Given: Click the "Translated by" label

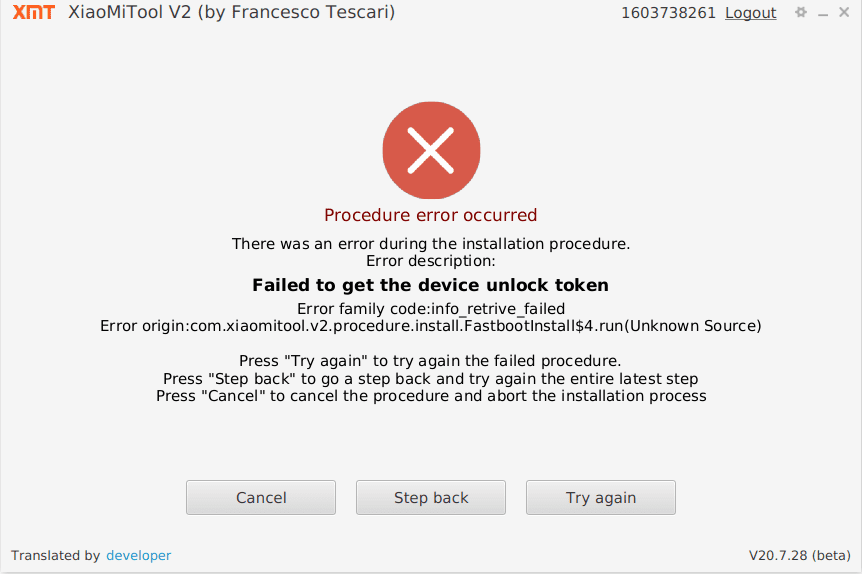Looking at the screenshot, I should (x=55, y=555).
